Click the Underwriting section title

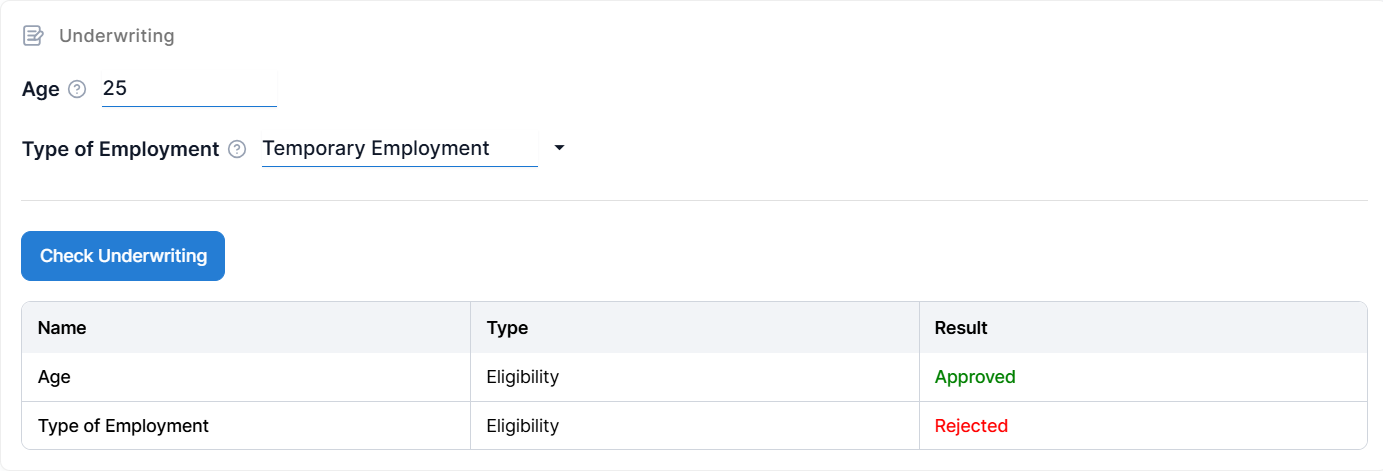click(116, 36)
